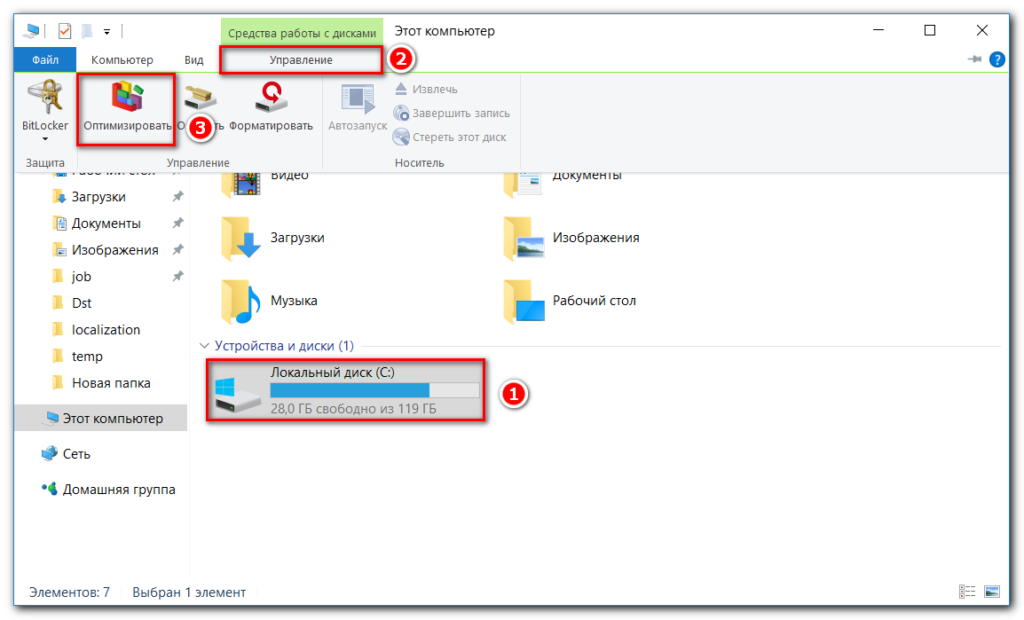Viewport: 1024px width, 620px height.
Task: Toggle ribbon pin icon next to help
Action: point(974,60)
